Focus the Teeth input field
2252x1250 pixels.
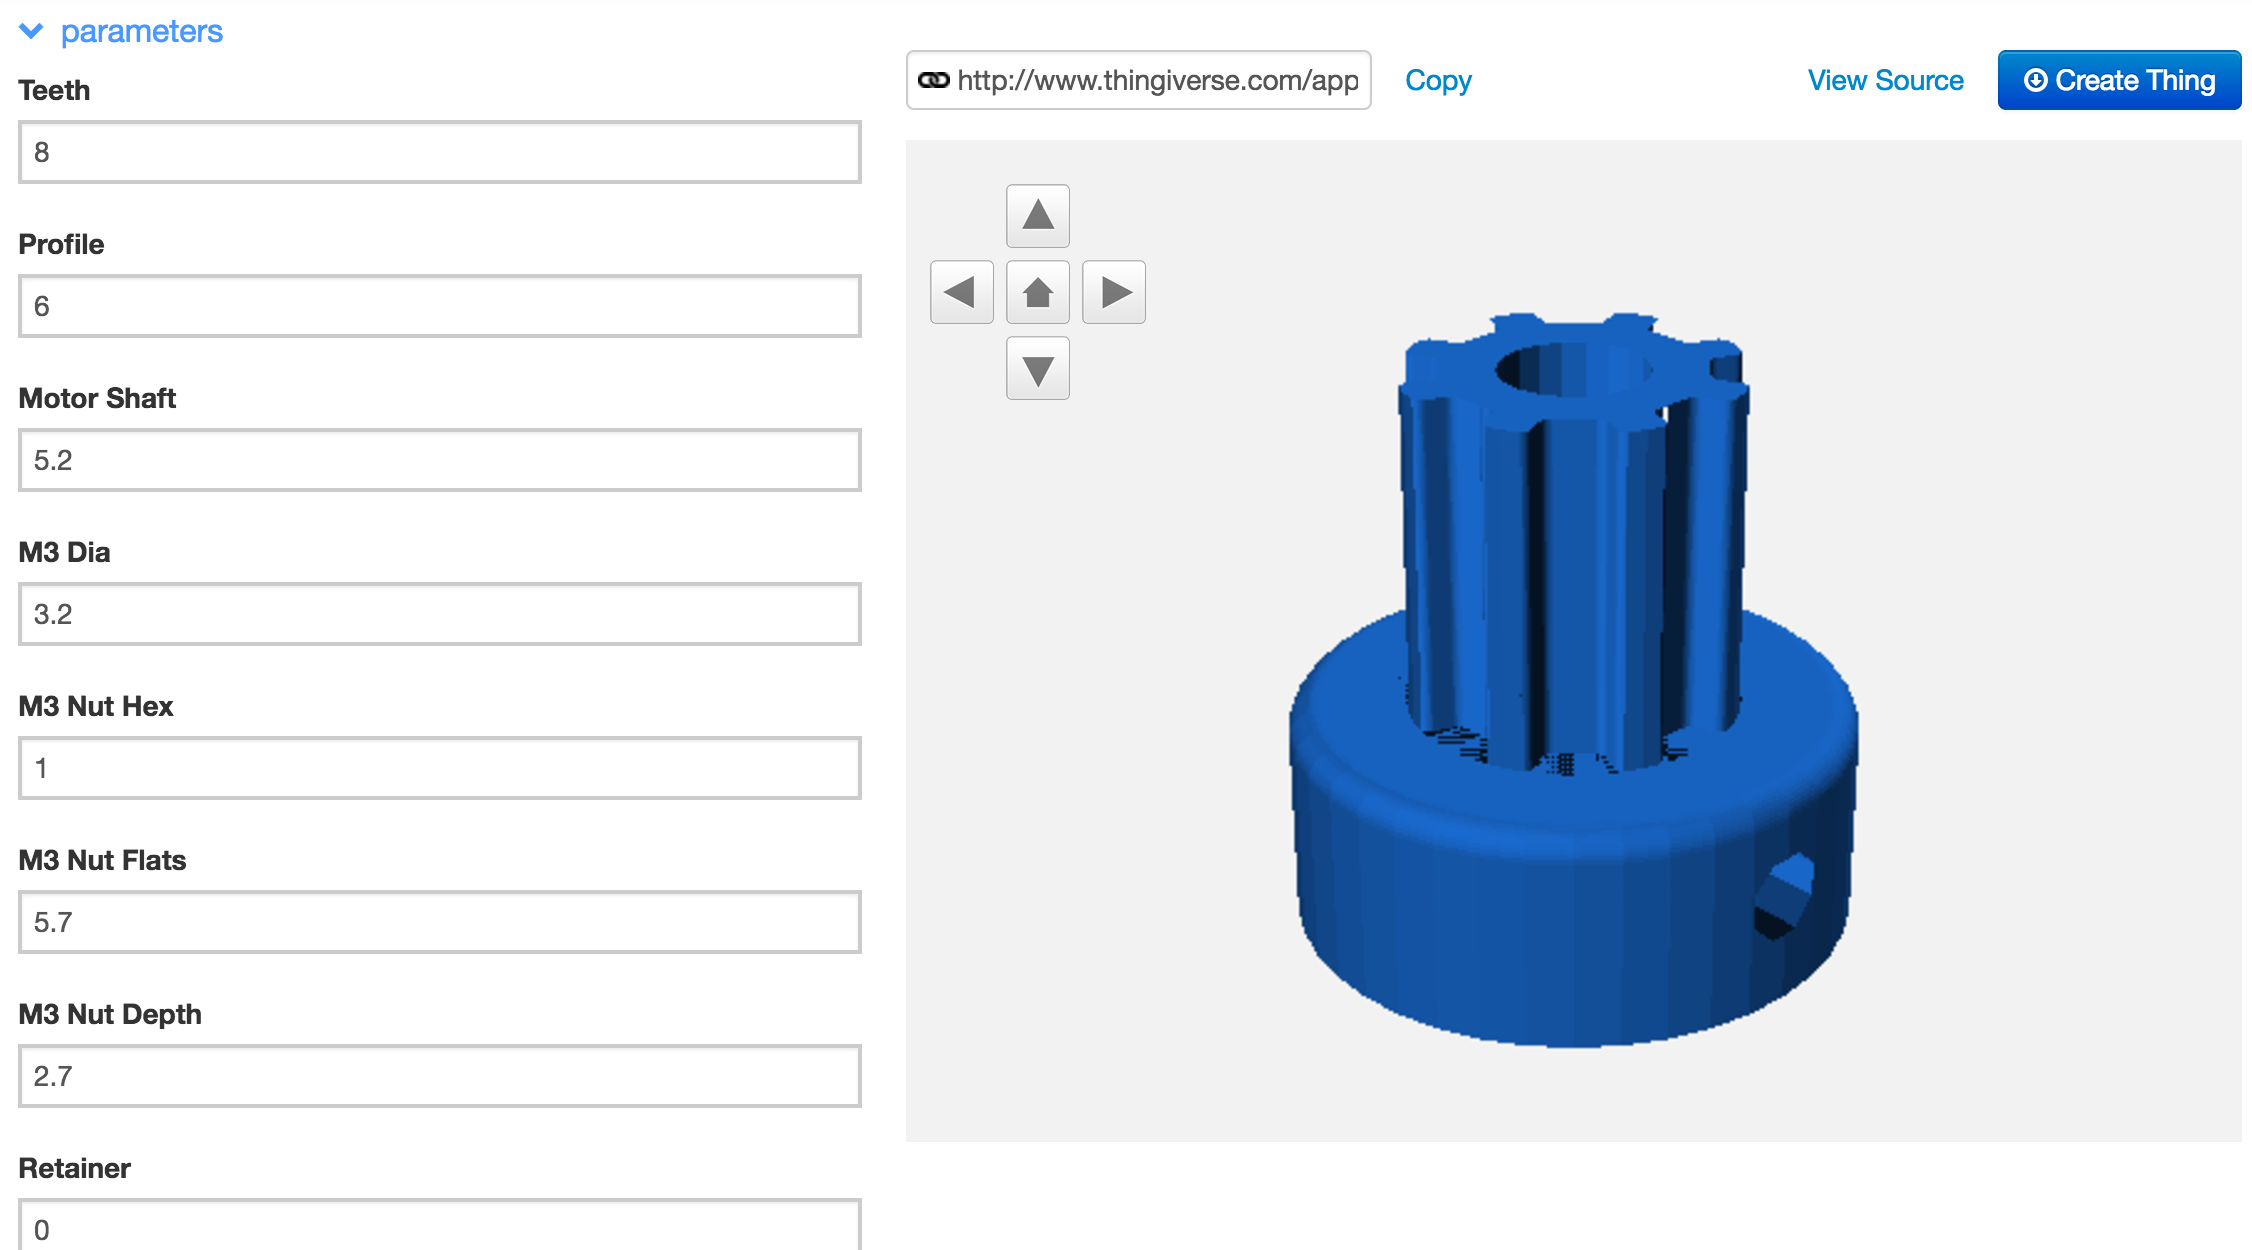[439, 152]
